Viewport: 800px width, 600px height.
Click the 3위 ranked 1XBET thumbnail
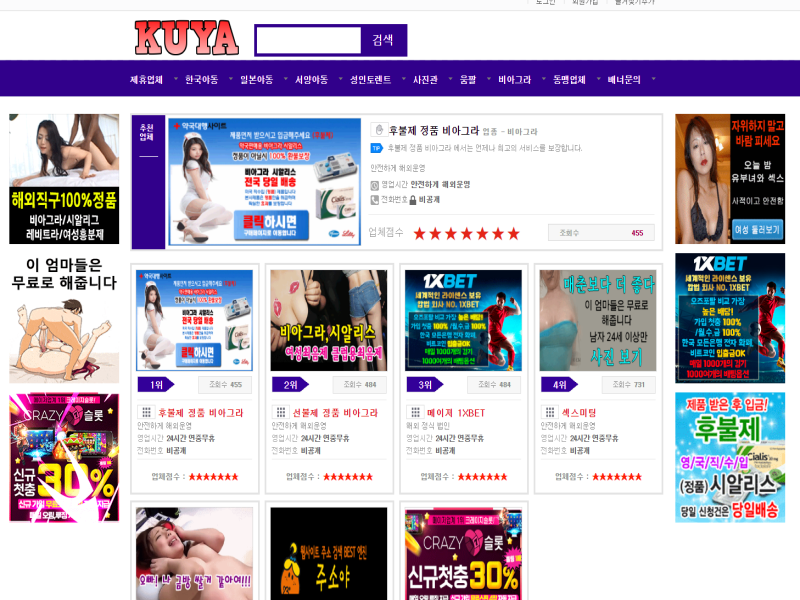tap(463, 320)
